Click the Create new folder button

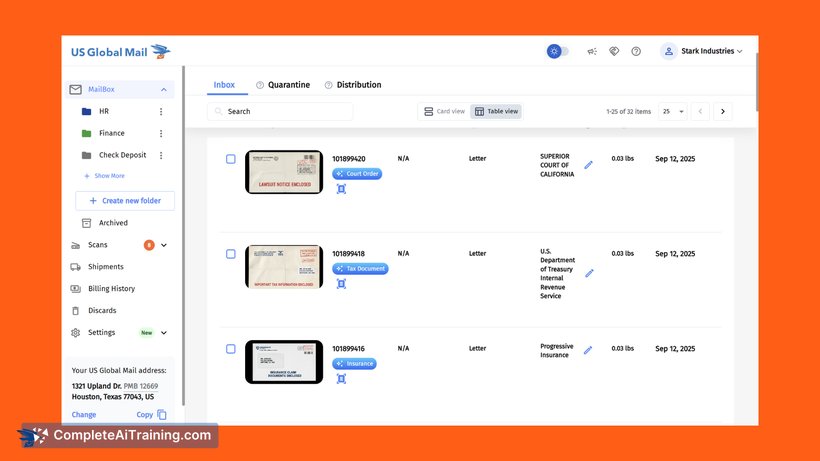click(x=125, y=201)
